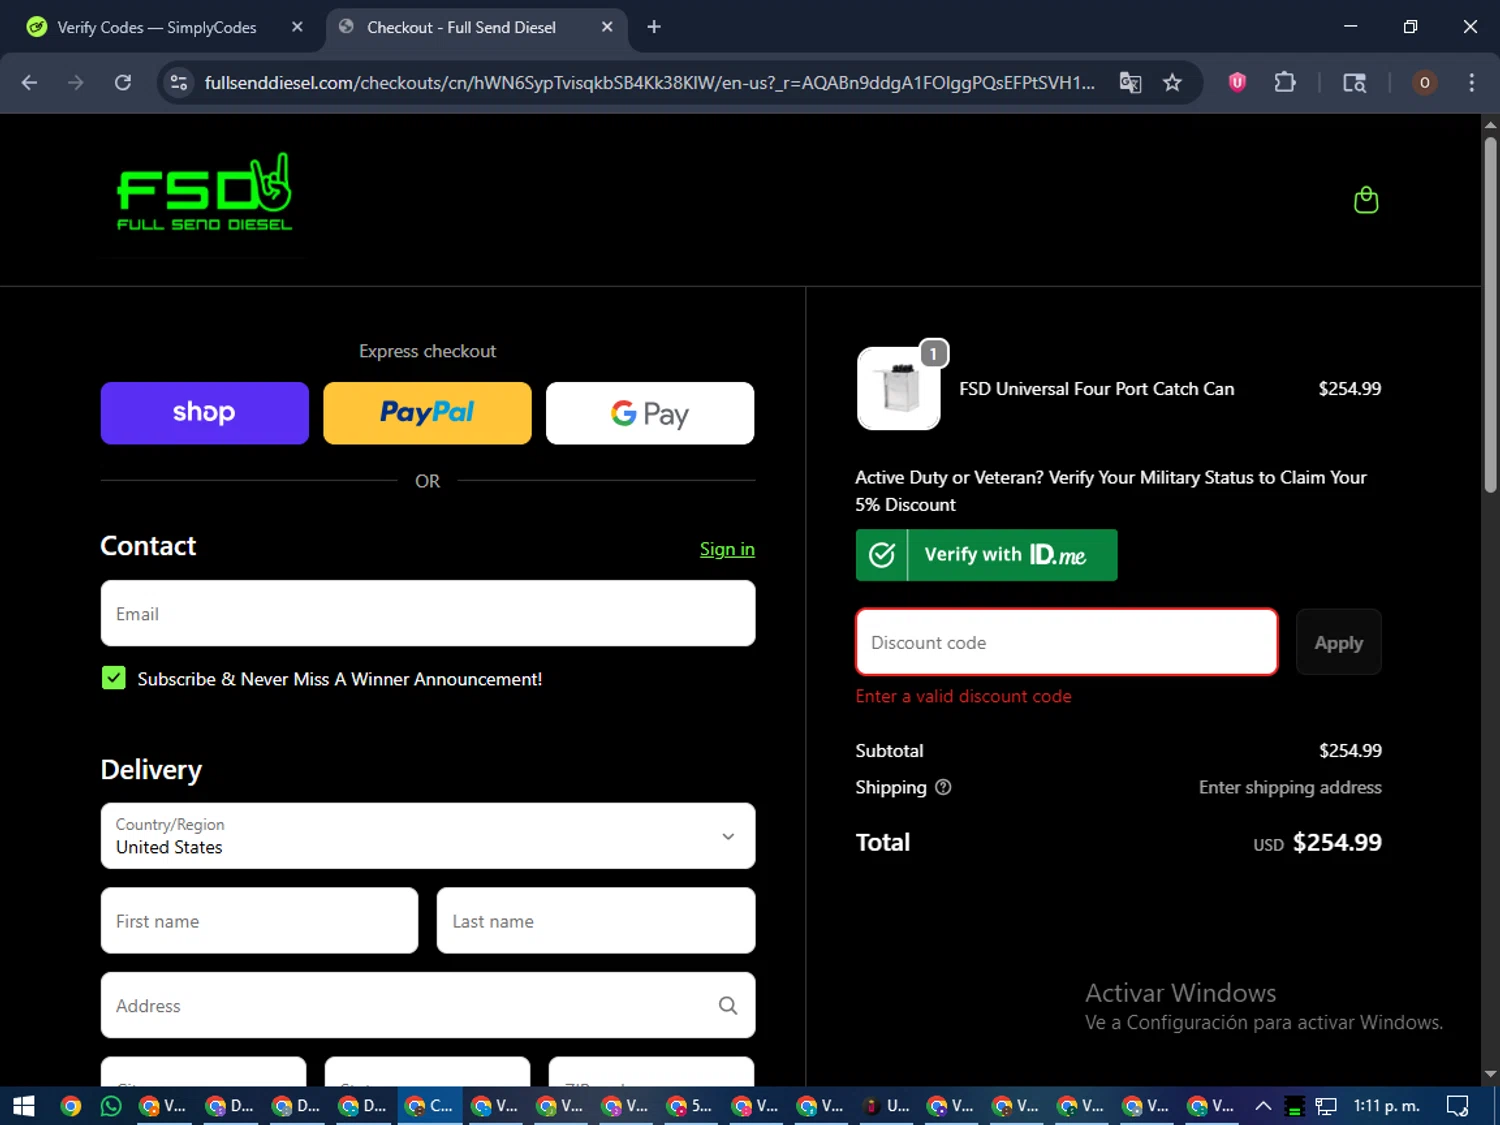Open the Chrome profile avatar
1500x1125 pixels.
[1424, 83]
